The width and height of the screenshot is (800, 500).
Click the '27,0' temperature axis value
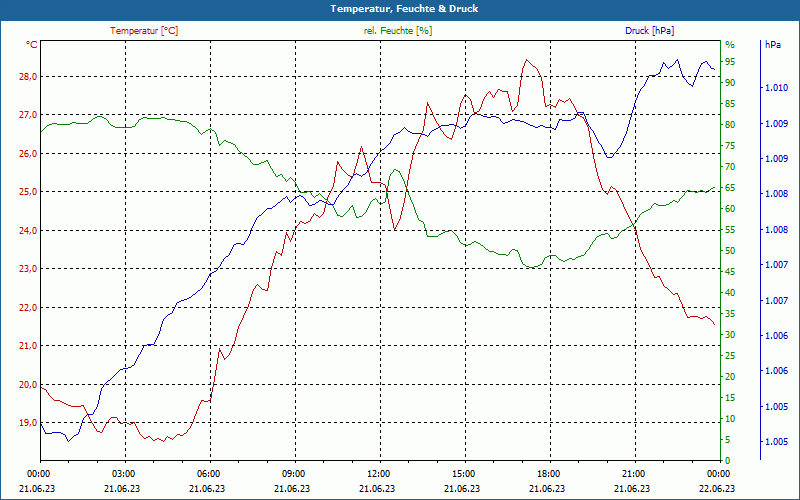point(29,115)
